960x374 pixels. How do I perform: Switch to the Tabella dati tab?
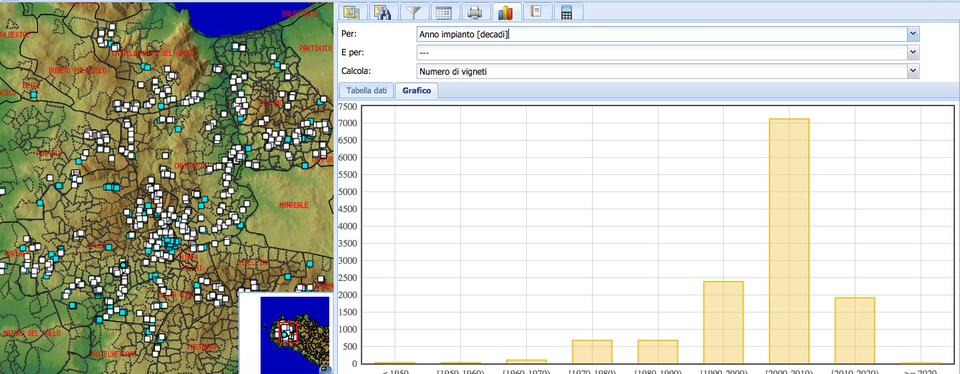click(x=367, y=91)
